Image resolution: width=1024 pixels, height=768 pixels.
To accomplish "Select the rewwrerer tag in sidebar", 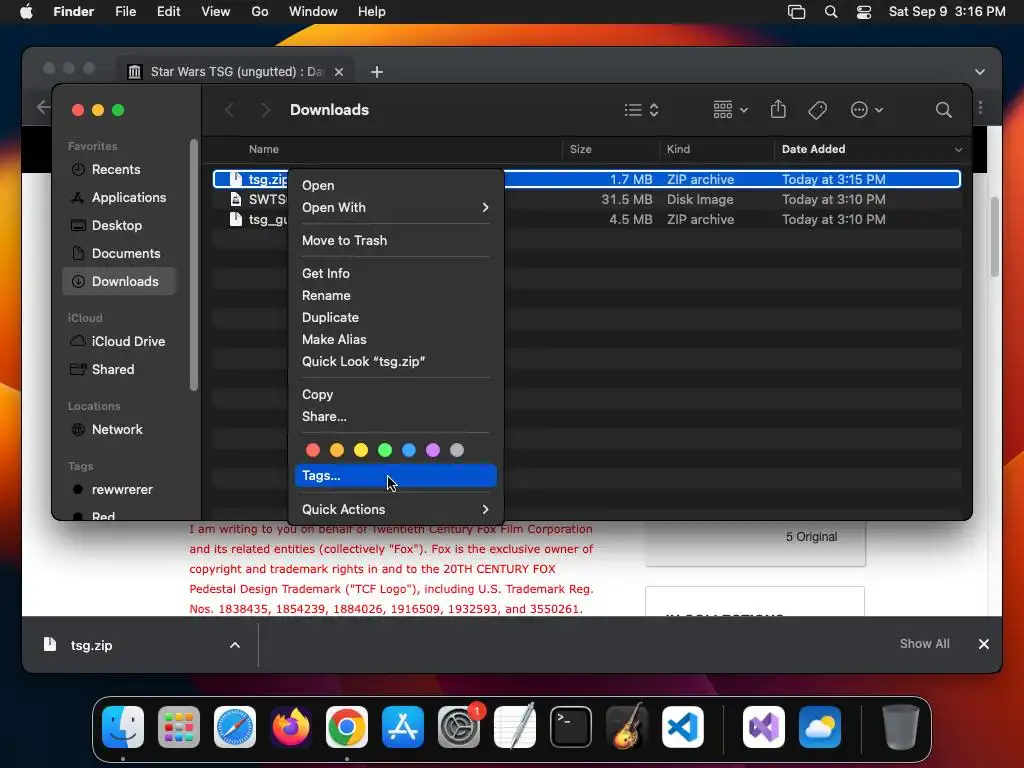I will 119,490.
